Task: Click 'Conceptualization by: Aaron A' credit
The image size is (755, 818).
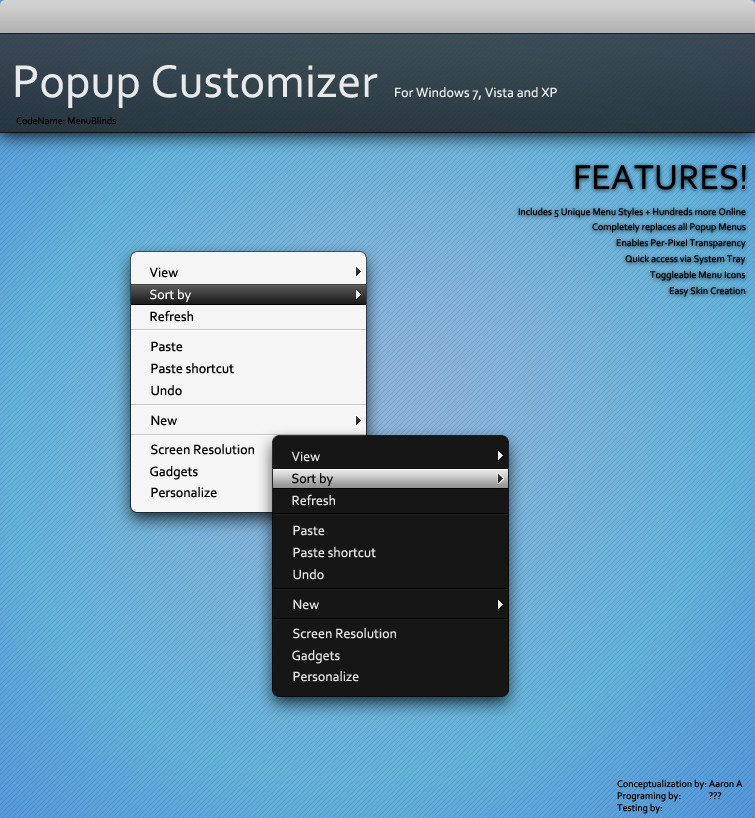Action: [x=679, y=784]
